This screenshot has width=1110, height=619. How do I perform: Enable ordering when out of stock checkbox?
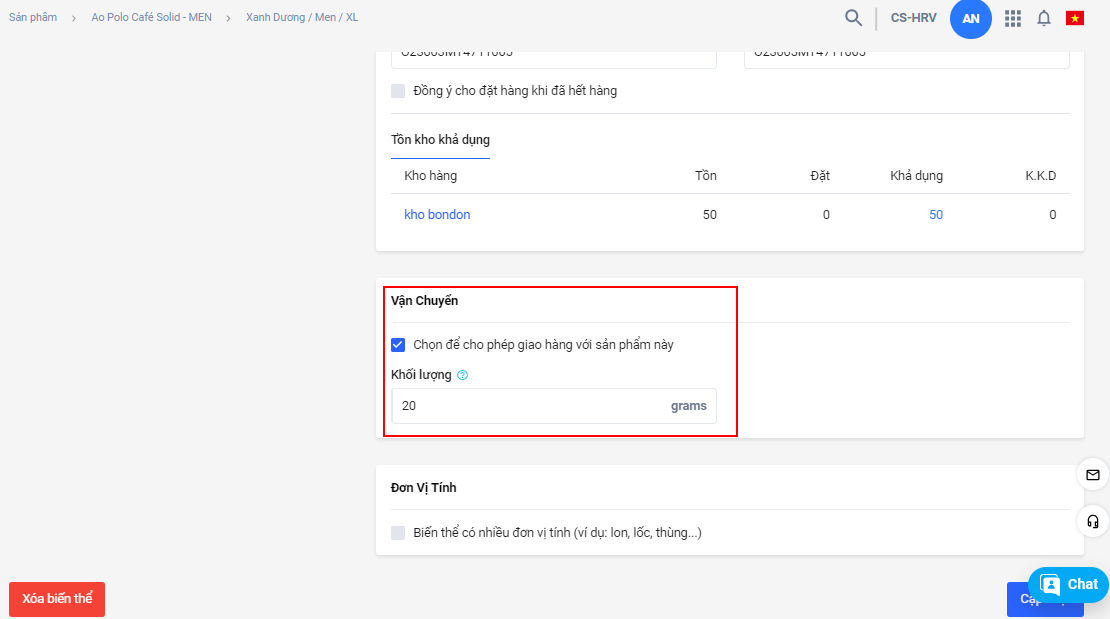[x=398, y=91]
